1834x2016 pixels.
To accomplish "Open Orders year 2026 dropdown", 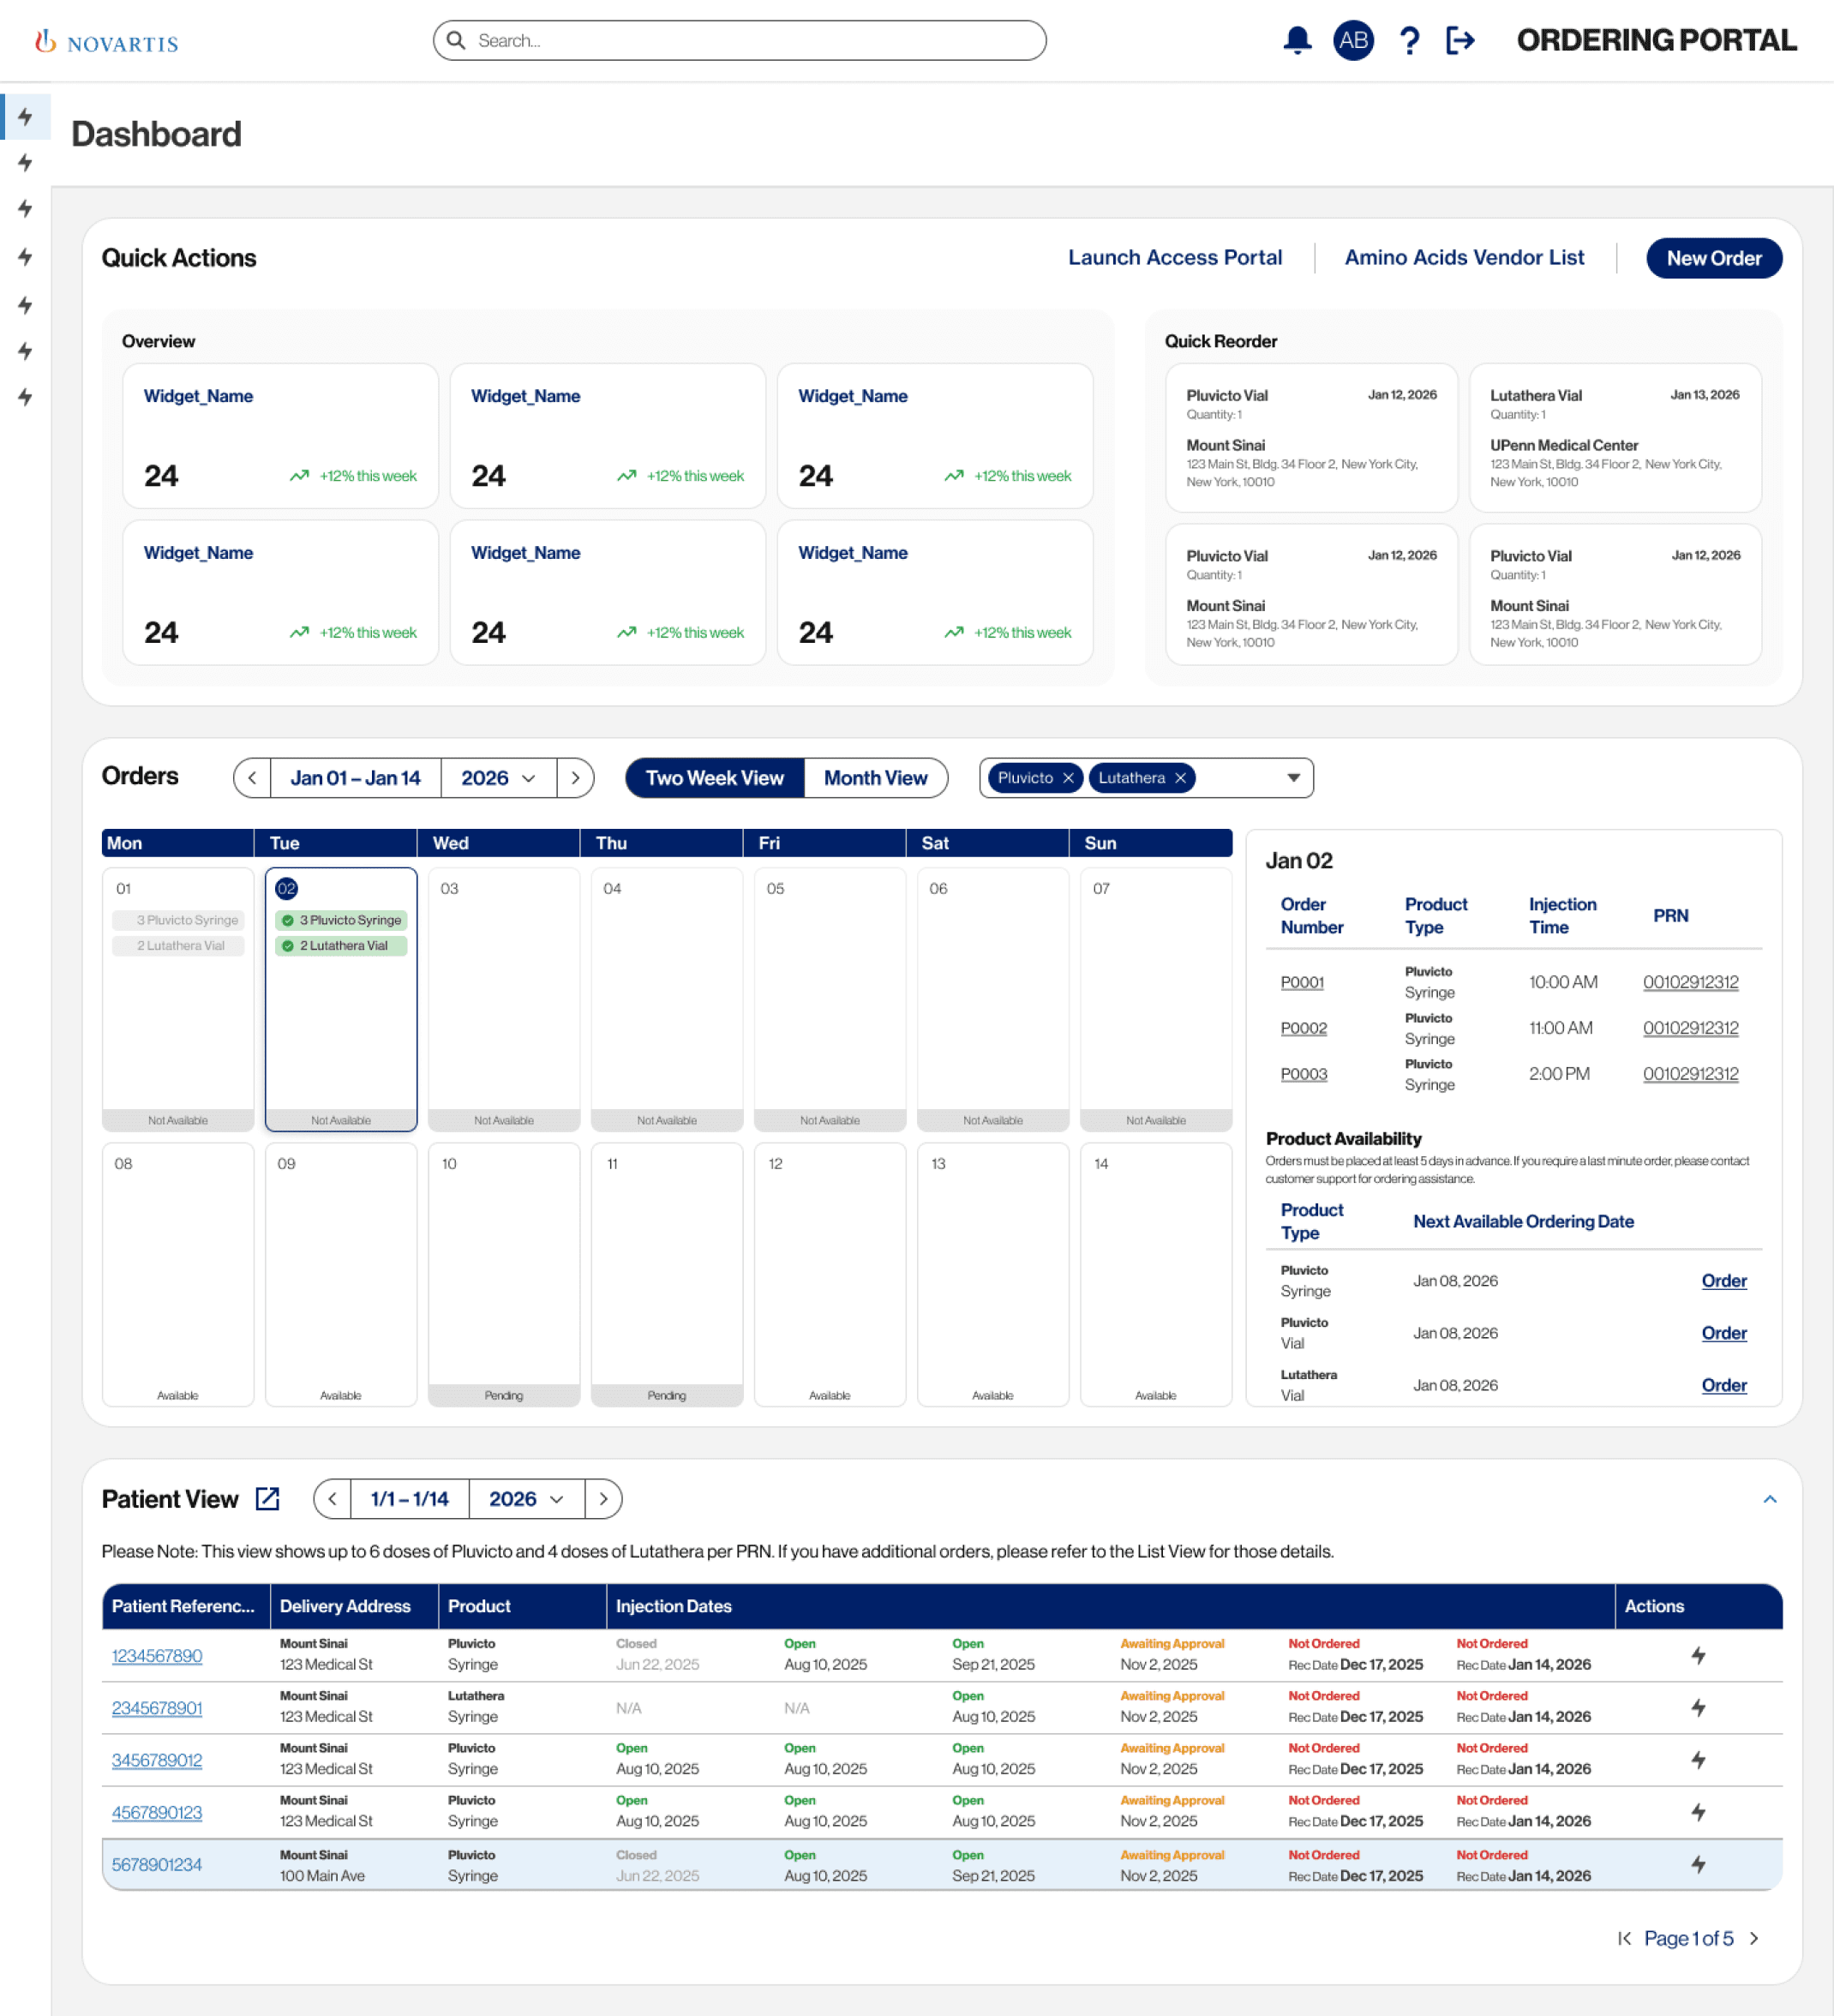I will coord(498,778).
